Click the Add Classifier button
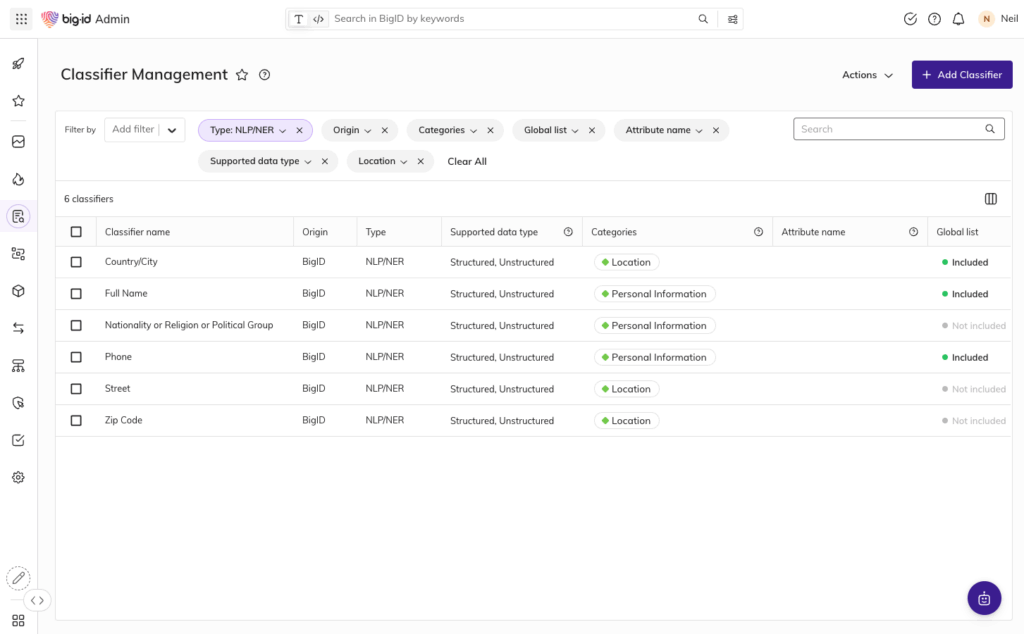This screenshot has width=1024, height=634. 961,75
